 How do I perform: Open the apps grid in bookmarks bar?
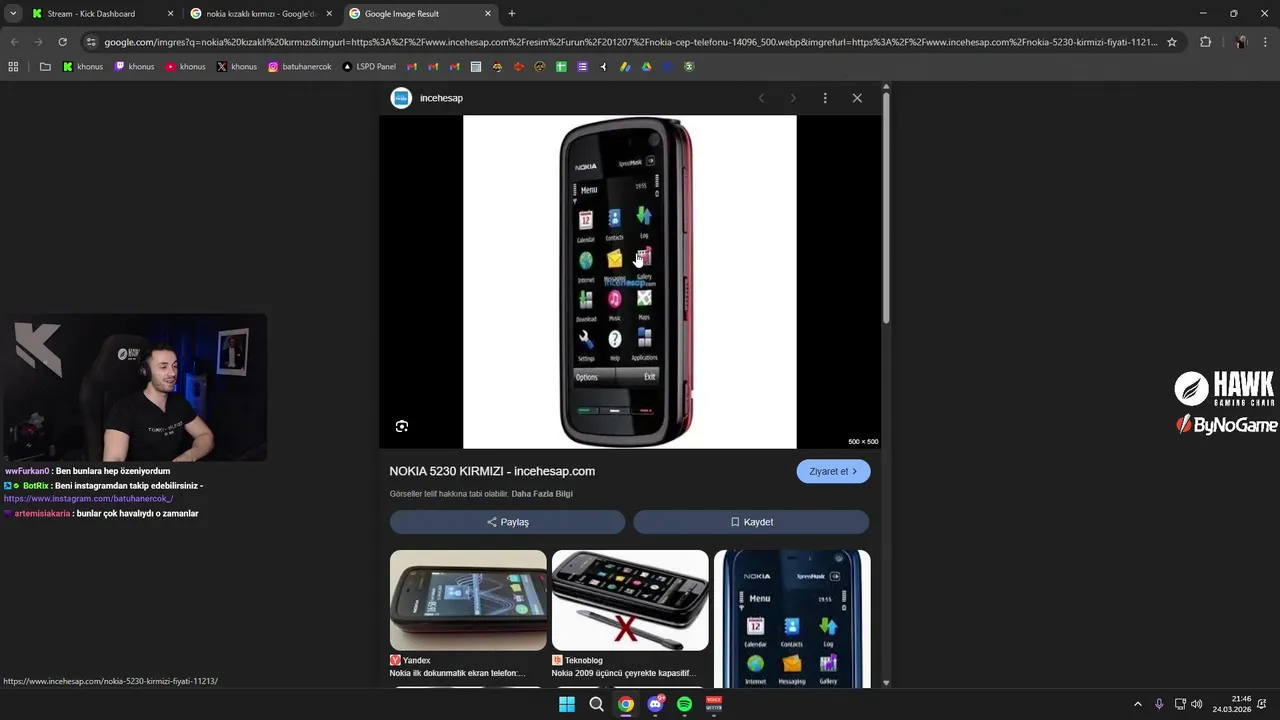coord(13,67)
